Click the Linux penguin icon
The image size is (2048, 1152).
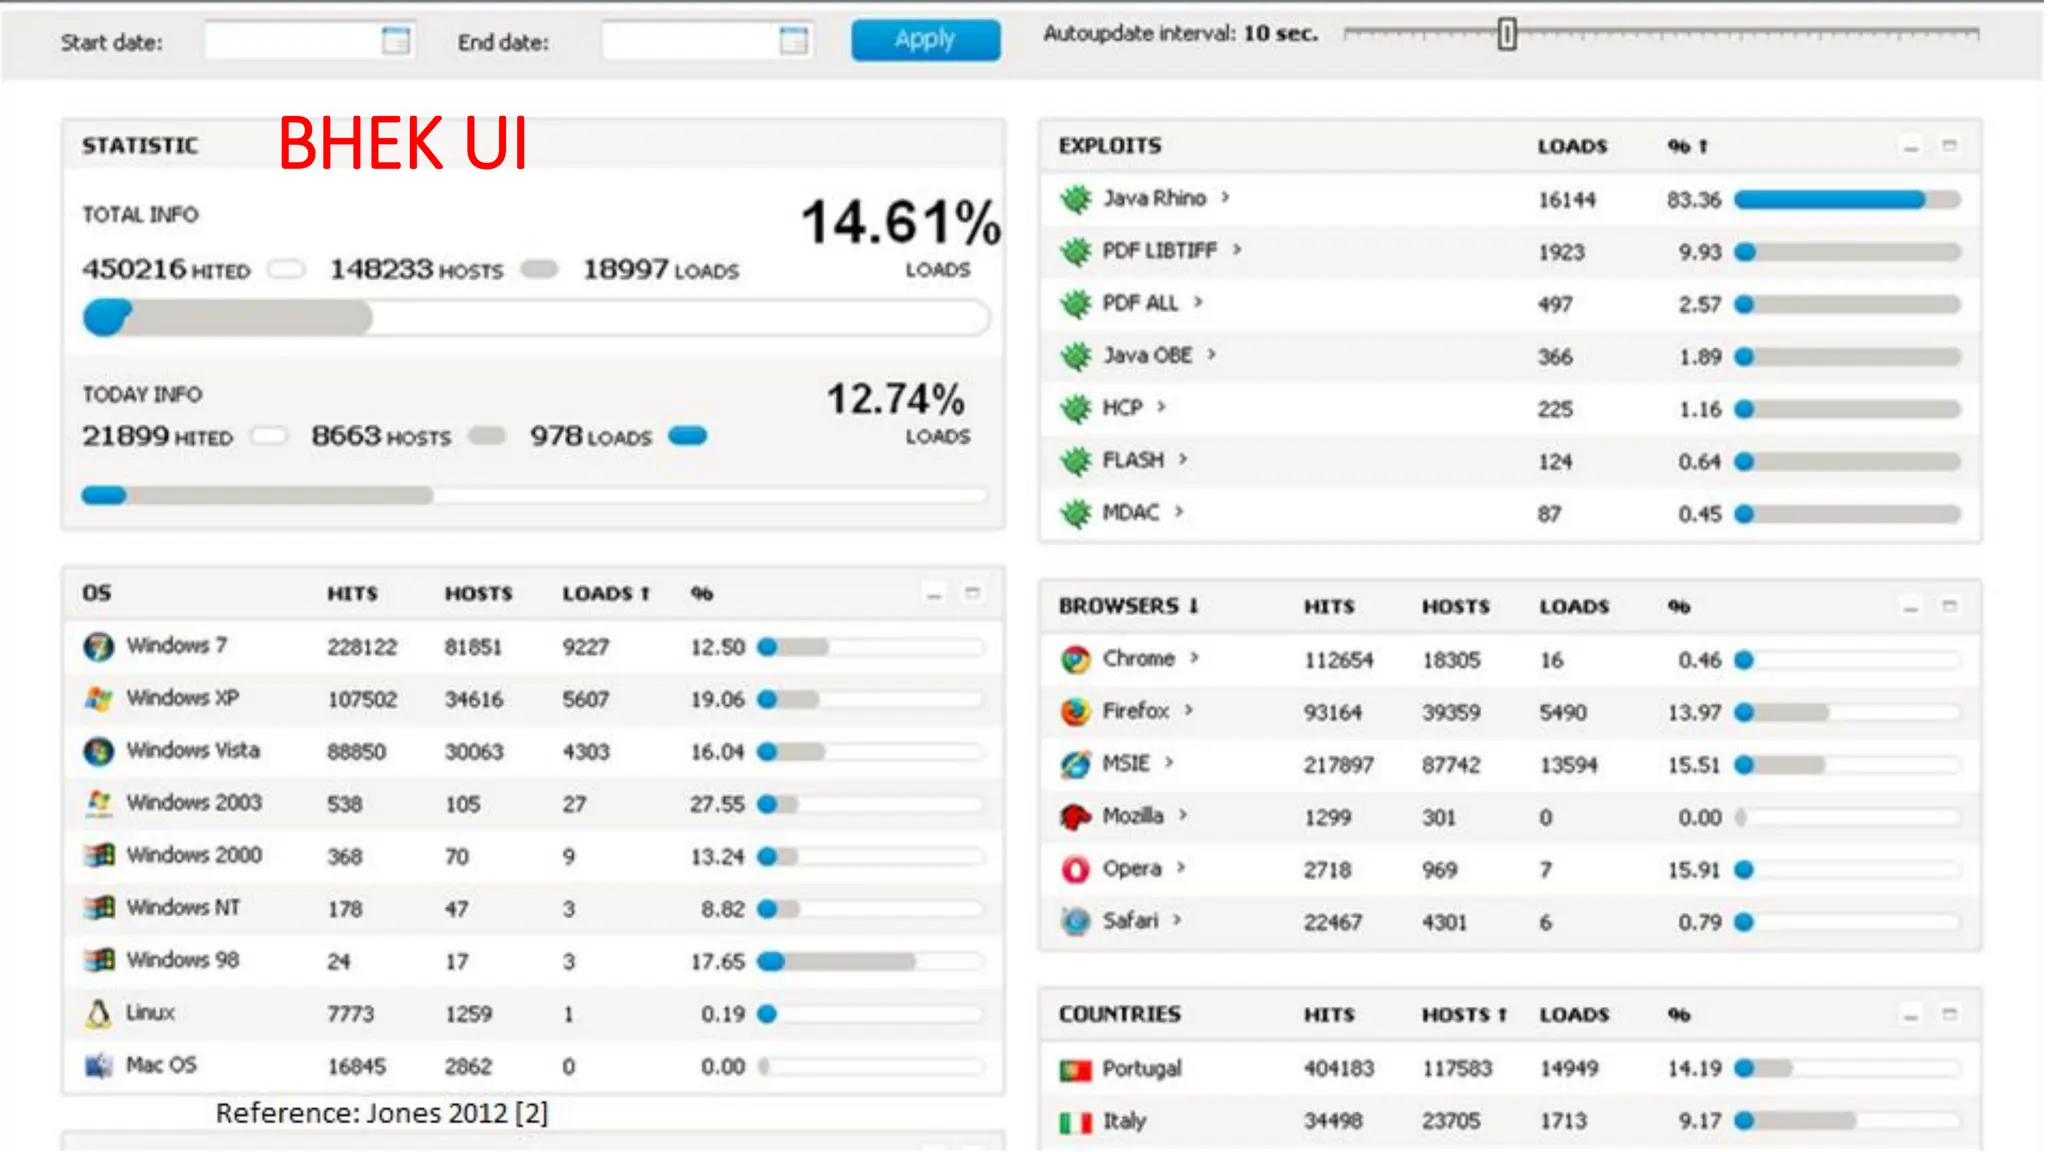tap(98, 1014)
